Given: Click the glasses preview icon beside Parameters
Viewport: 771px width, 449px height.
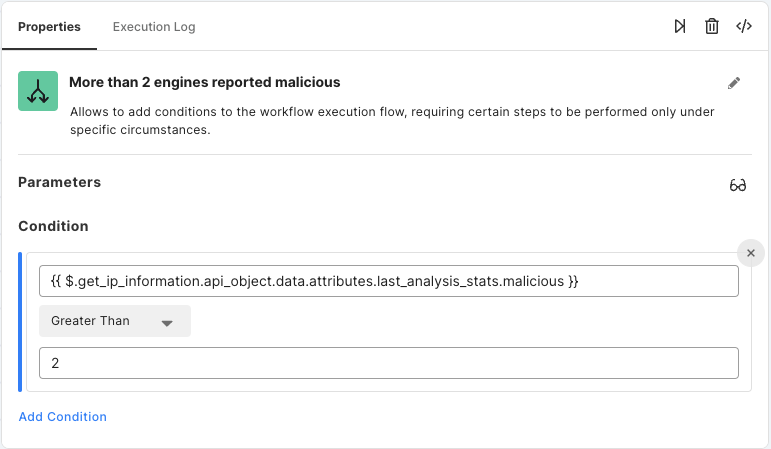Looking at the screenshot, I should (x=738, y=185).
